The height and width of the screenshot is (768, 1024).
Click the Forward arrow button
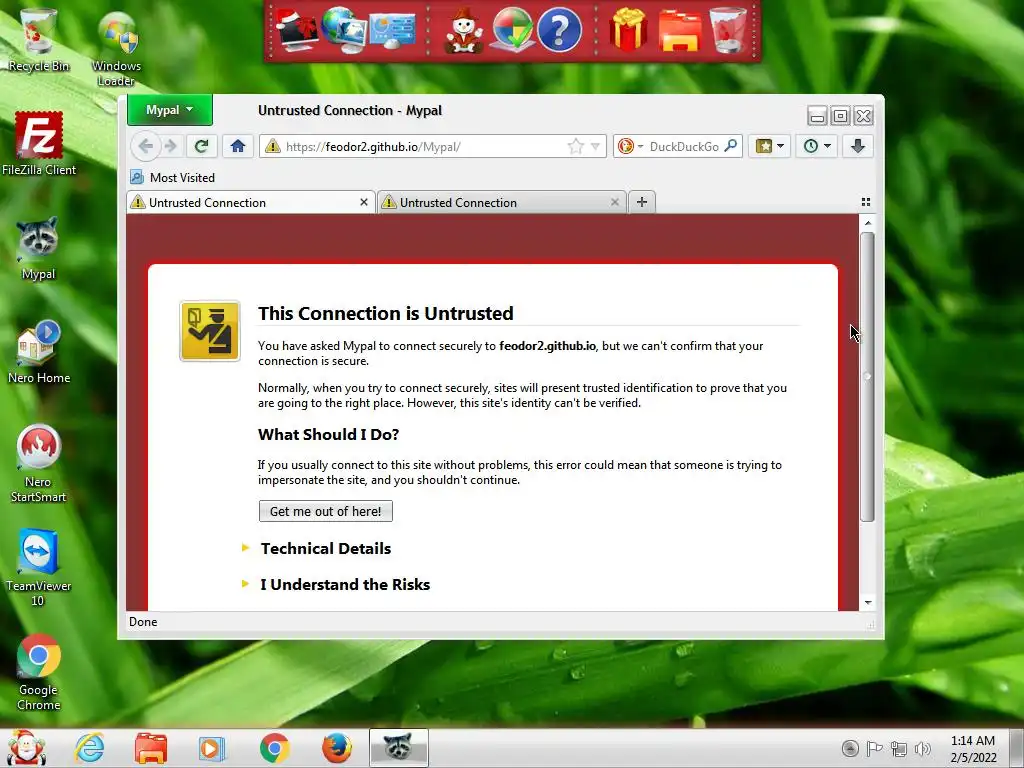tap(171, 146)
